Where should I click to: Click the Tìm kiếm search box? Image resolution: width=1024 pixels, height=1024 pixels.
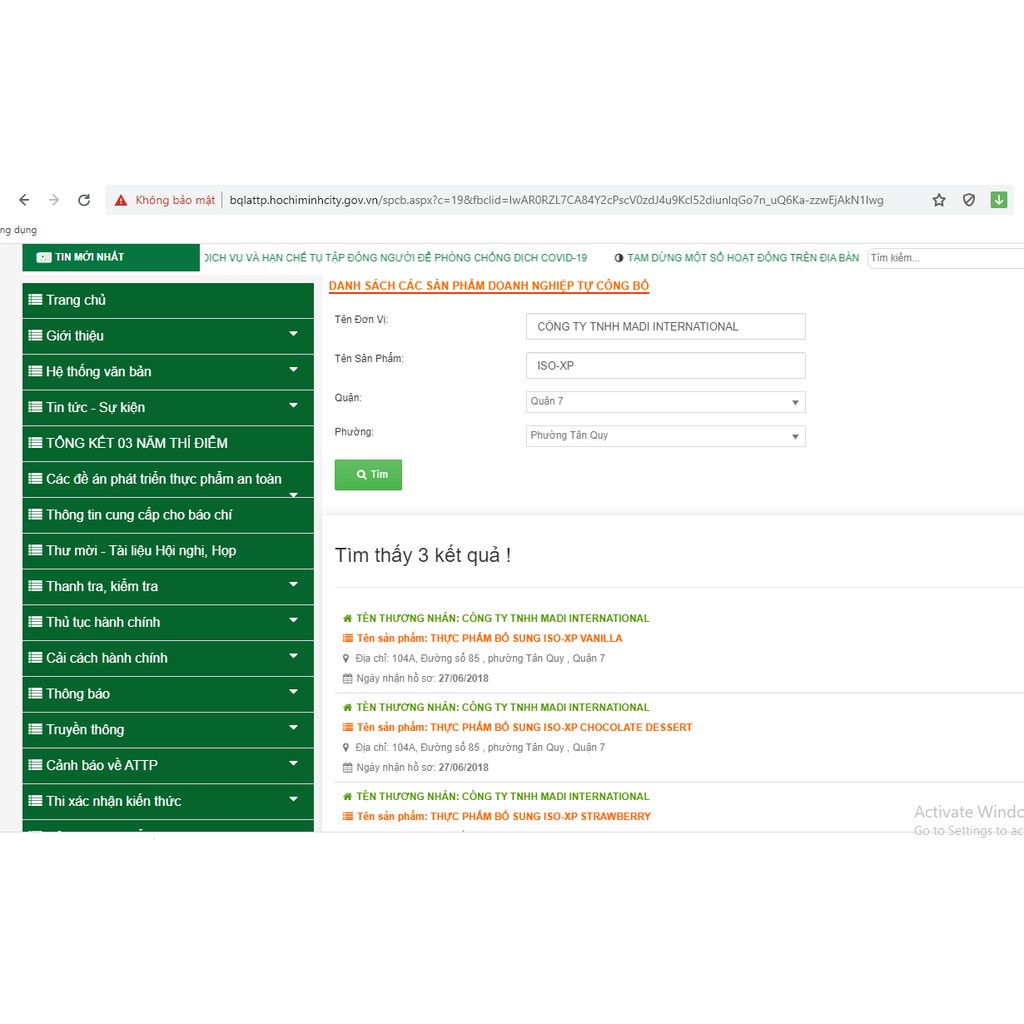(944, 258)
